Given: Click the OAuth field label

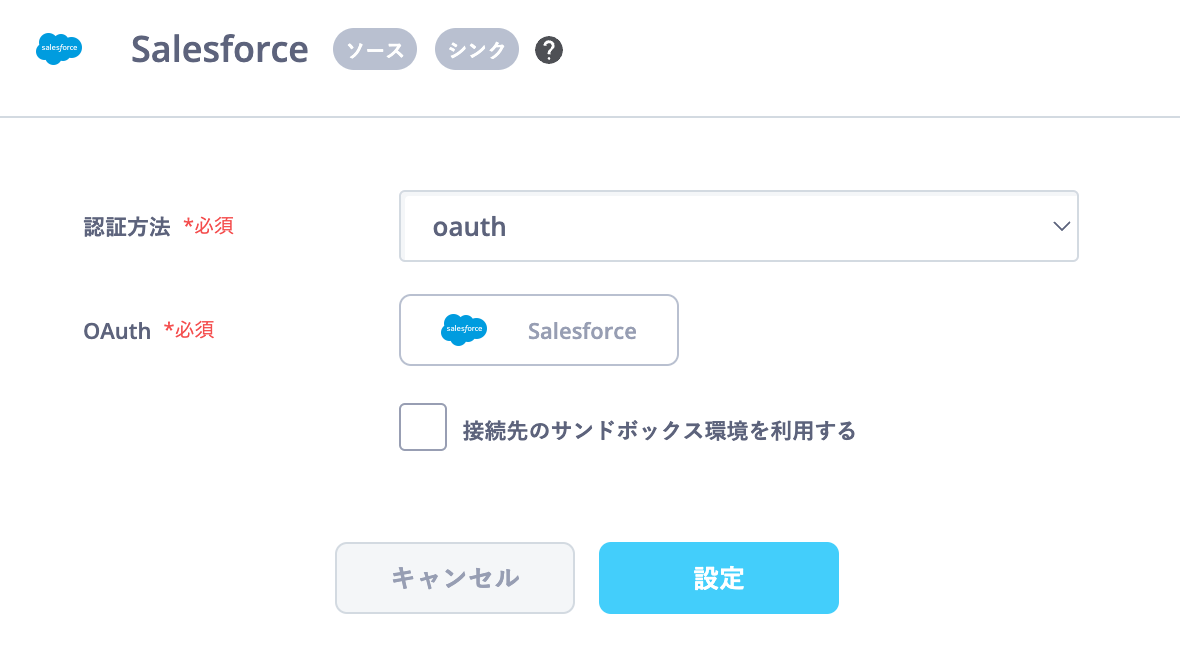Looking at the screenshot, I should (x=117, y=331).
